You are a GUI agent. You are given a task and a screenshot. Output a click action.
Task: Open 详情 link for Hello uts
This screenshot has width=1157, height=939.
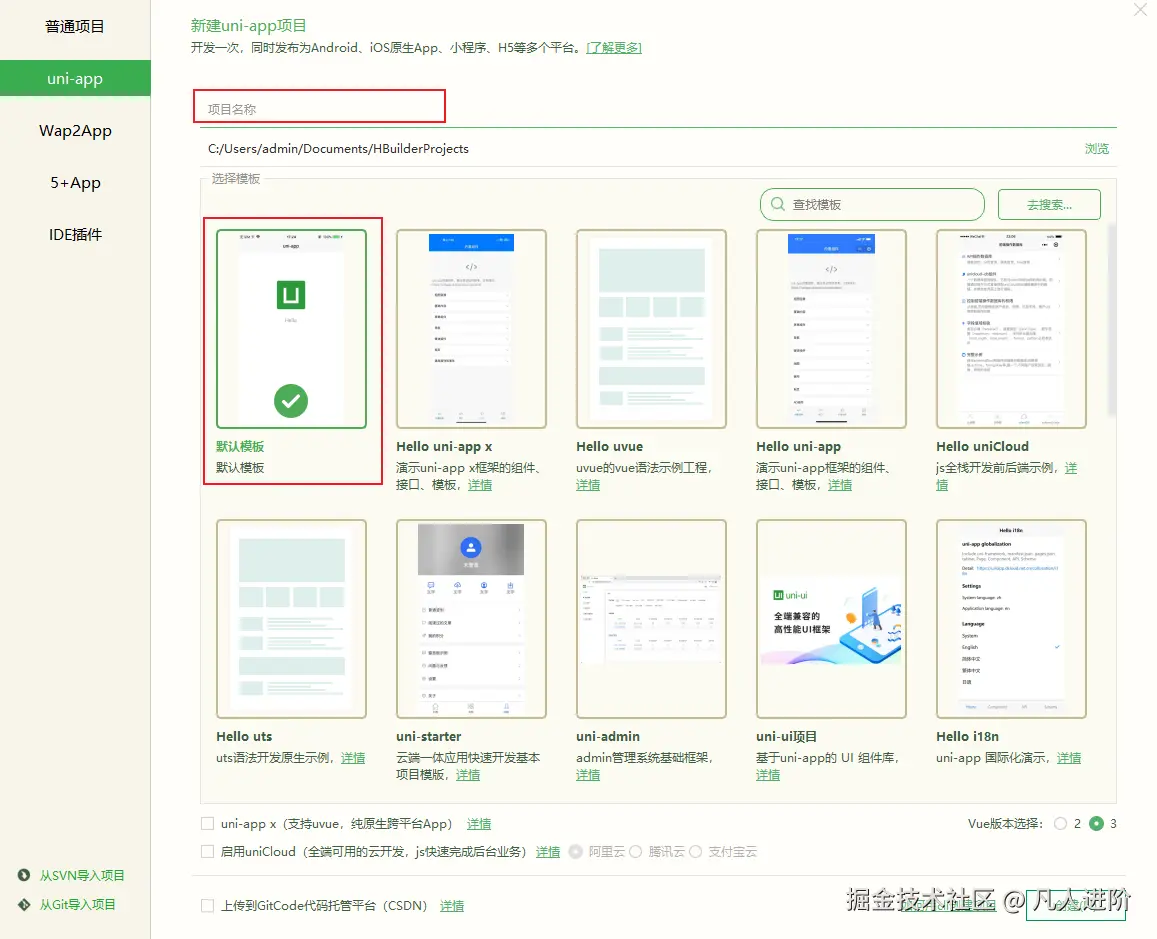pyautogui.click(x=353, y=758)
